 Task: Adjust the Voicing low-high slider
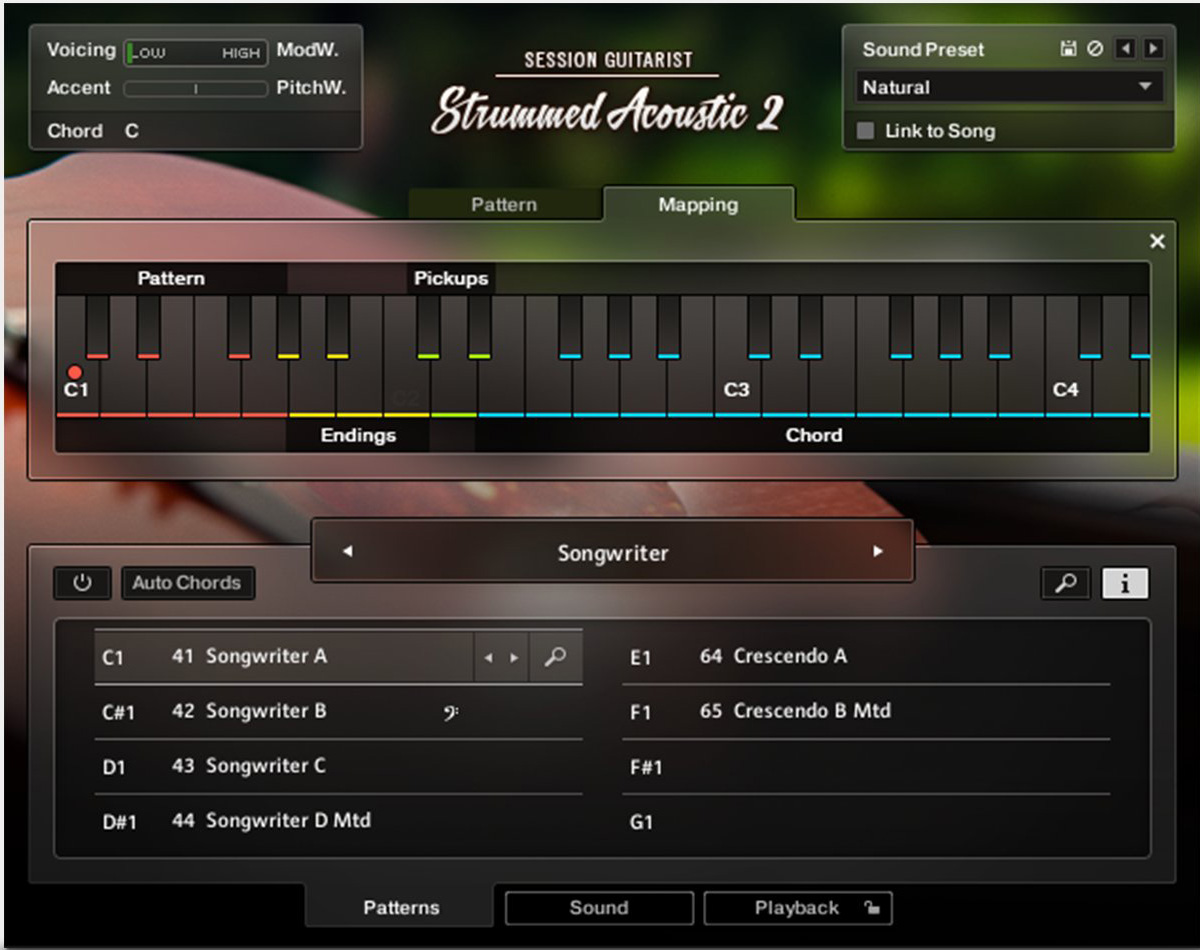point(195,52)
